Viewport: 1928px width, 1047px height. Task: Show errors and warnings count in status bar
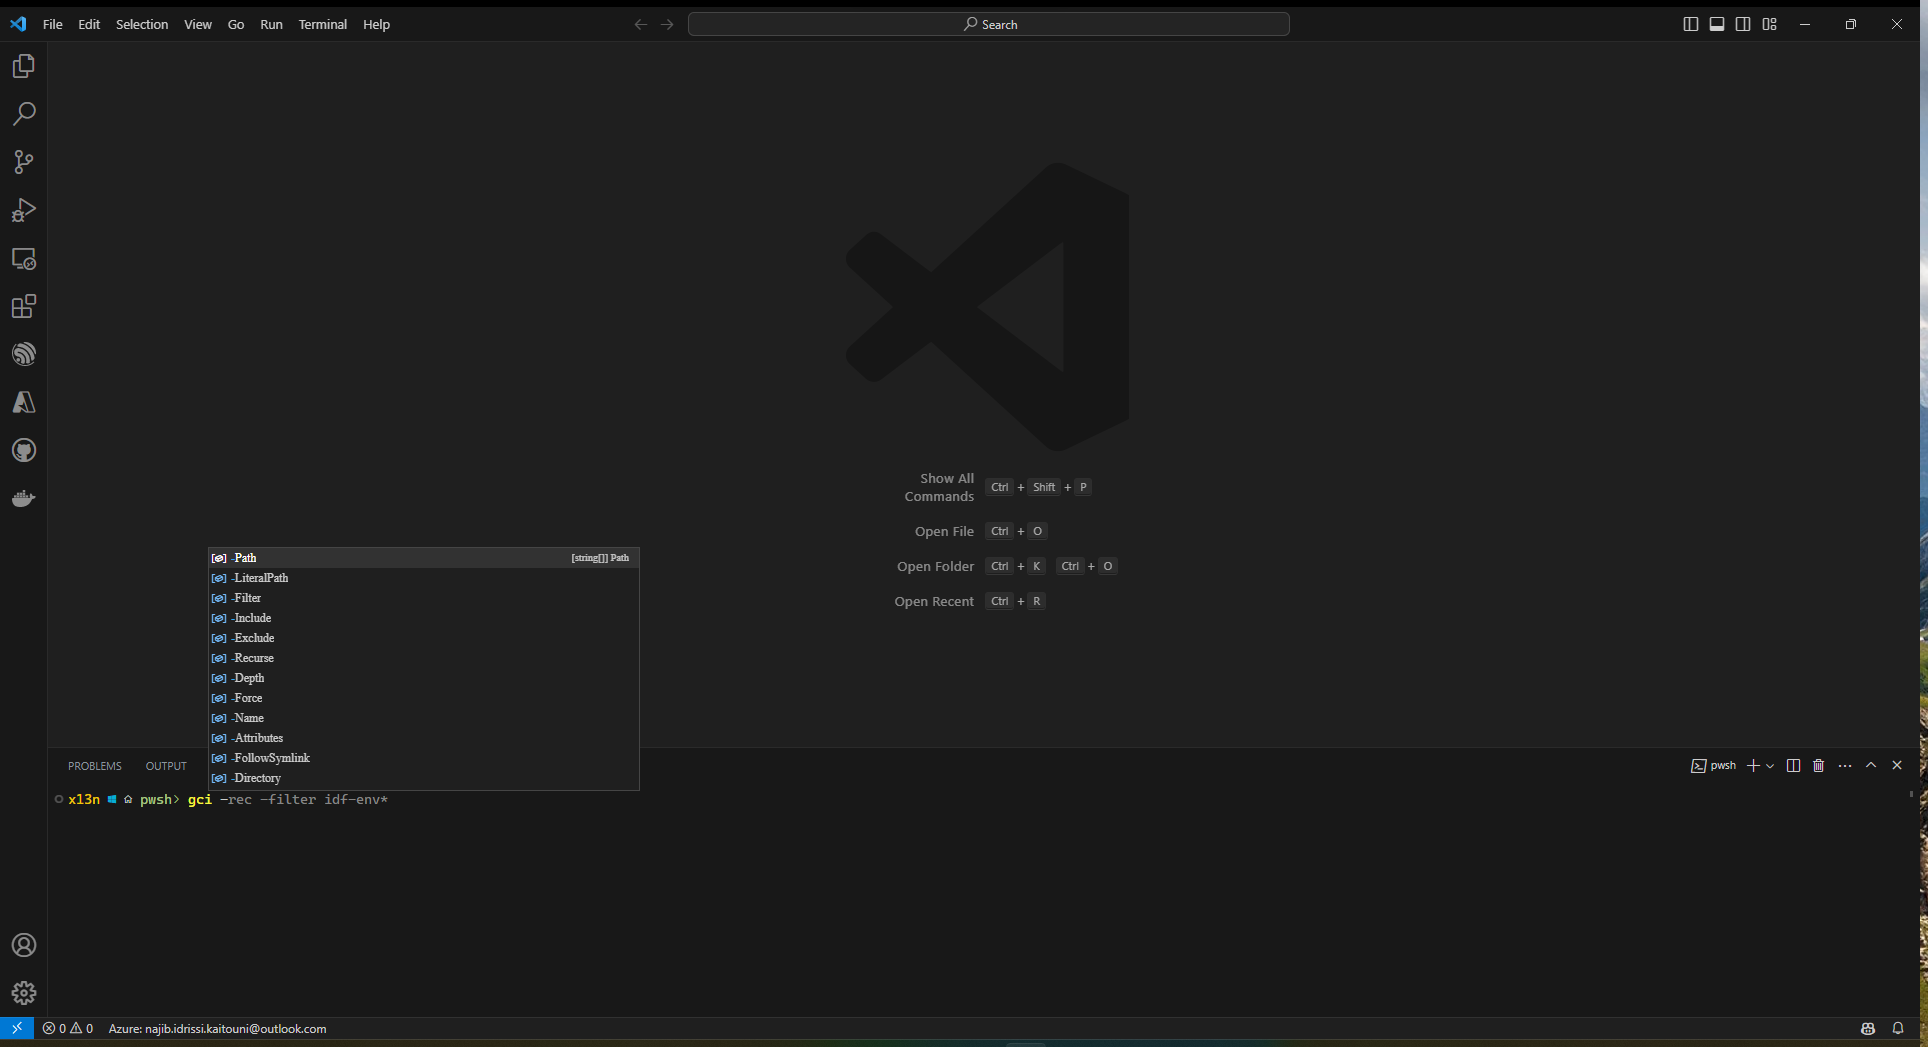pyautogui.click(x=68, y=1028)
